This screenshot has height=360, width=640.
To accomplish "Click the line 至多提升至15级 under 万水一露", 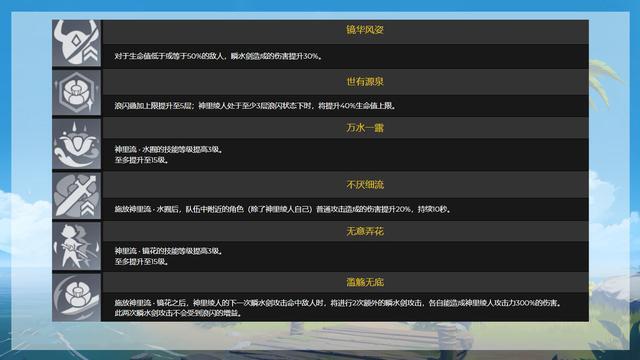I will (x=142, y=160).
